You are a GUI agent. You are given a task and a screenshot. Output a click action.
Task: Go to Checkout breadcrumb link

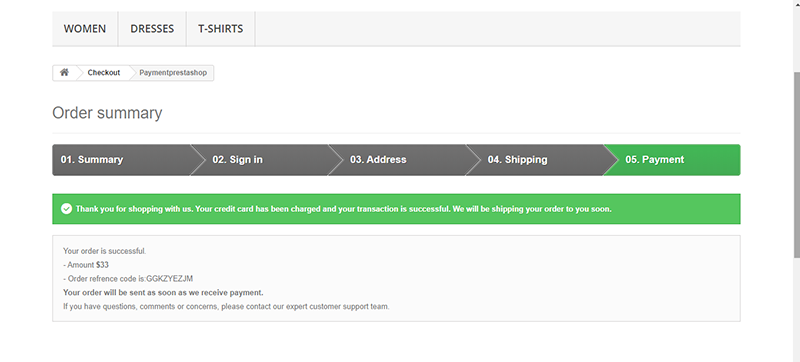pyautogui.click(x=104, y=72)
